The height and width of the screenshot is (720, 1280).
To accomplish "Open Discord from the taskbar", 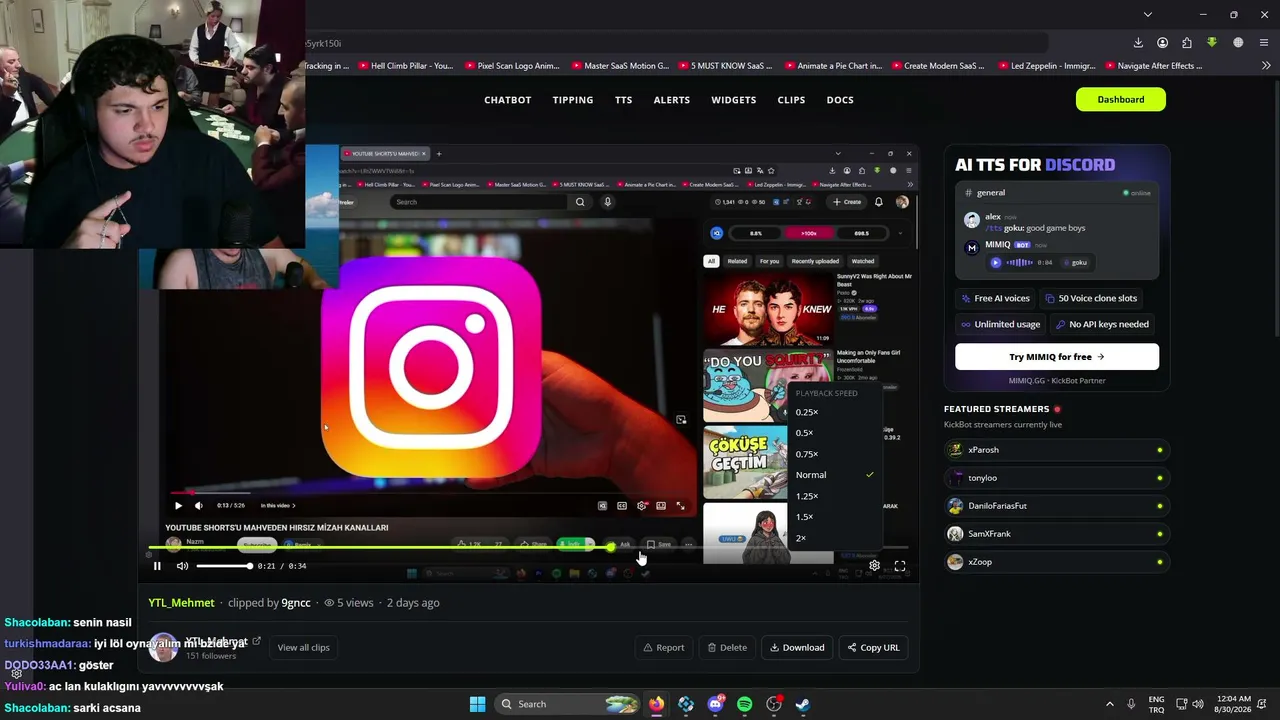I will pyautogui.click(x=715, y=704).
